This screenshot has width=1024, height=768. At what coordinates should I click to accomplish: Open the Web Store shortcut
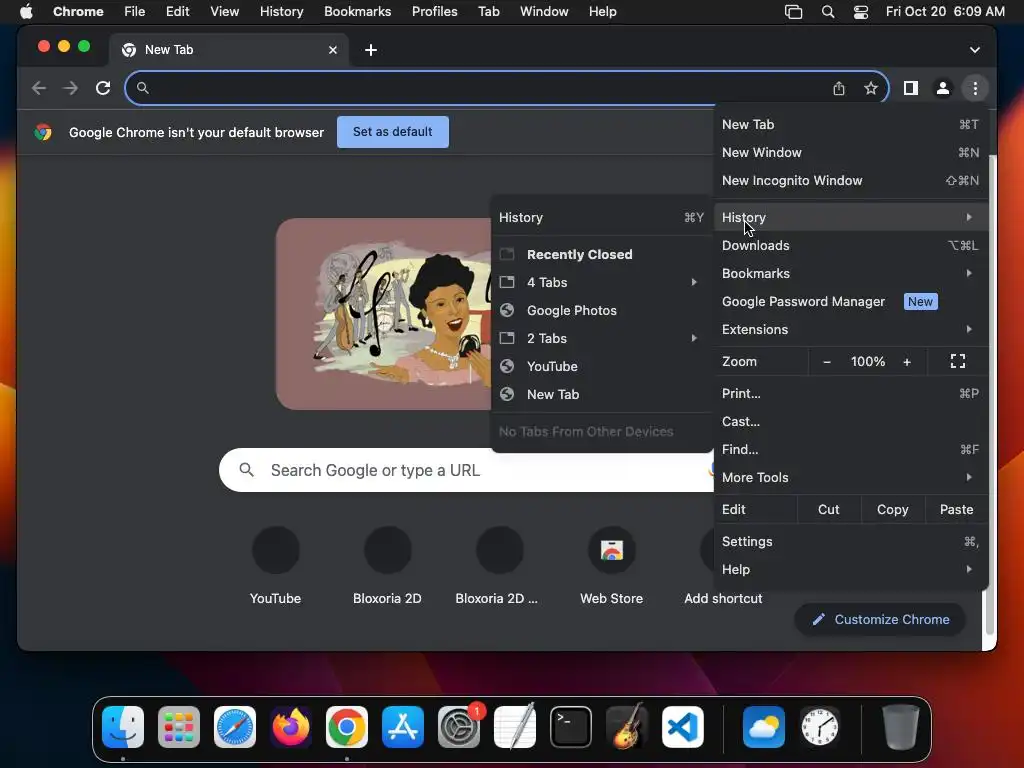coord(611,566)
